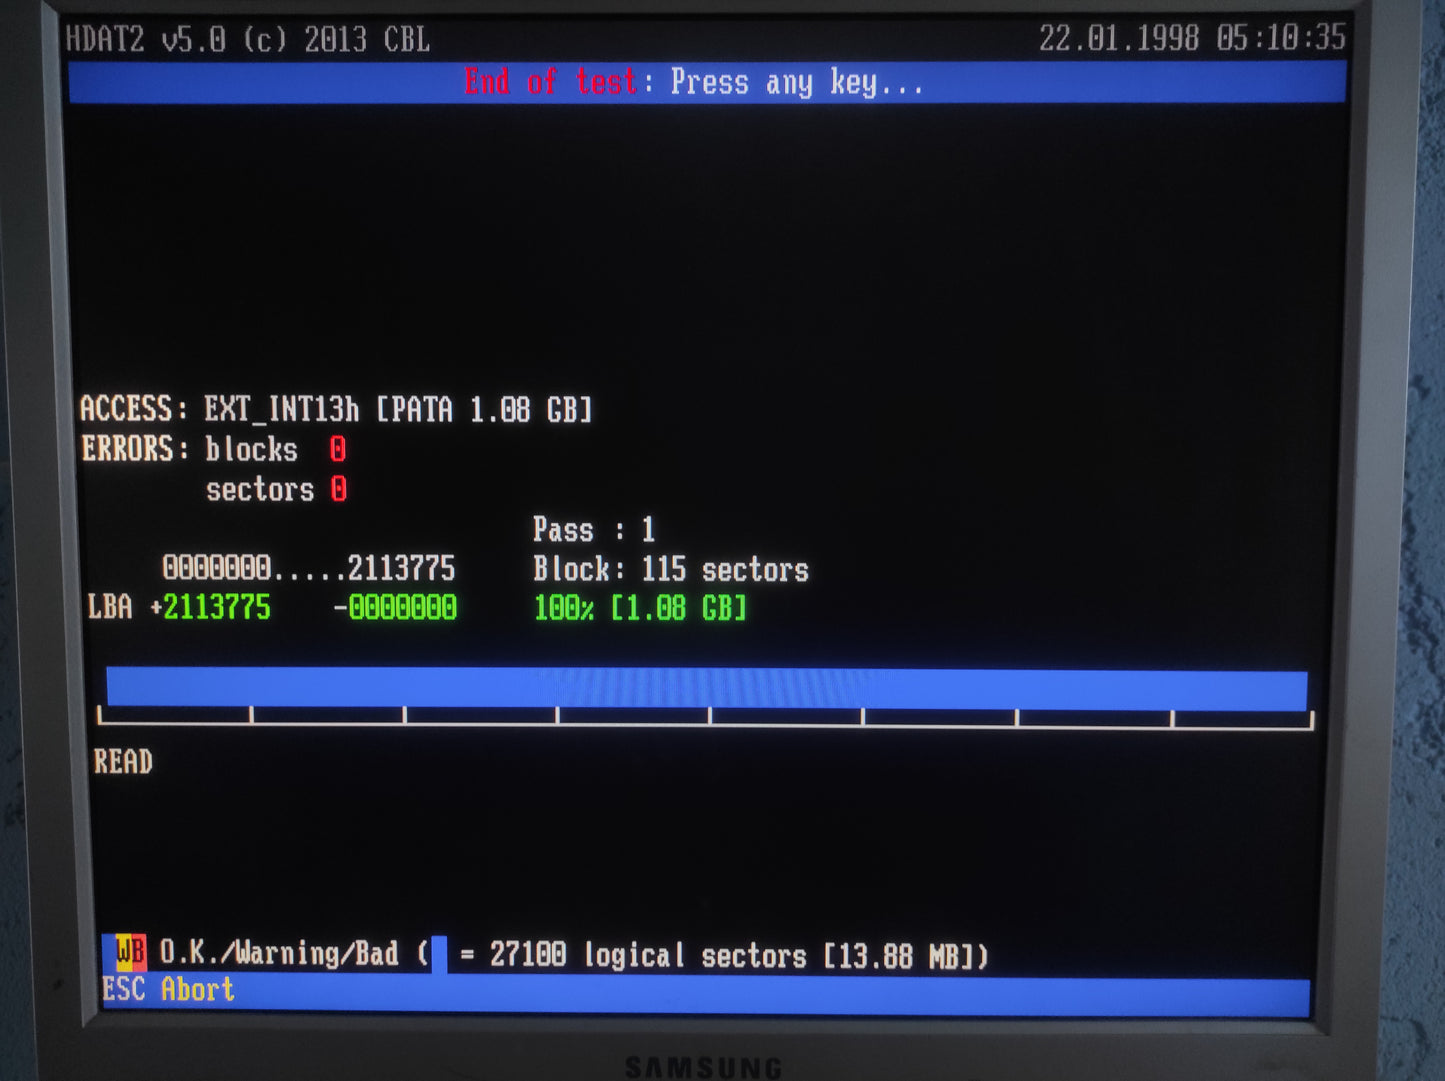
Task: Click LBA range 0000000.....2113775
Action: pyautogui.click(x=308, y=569)
